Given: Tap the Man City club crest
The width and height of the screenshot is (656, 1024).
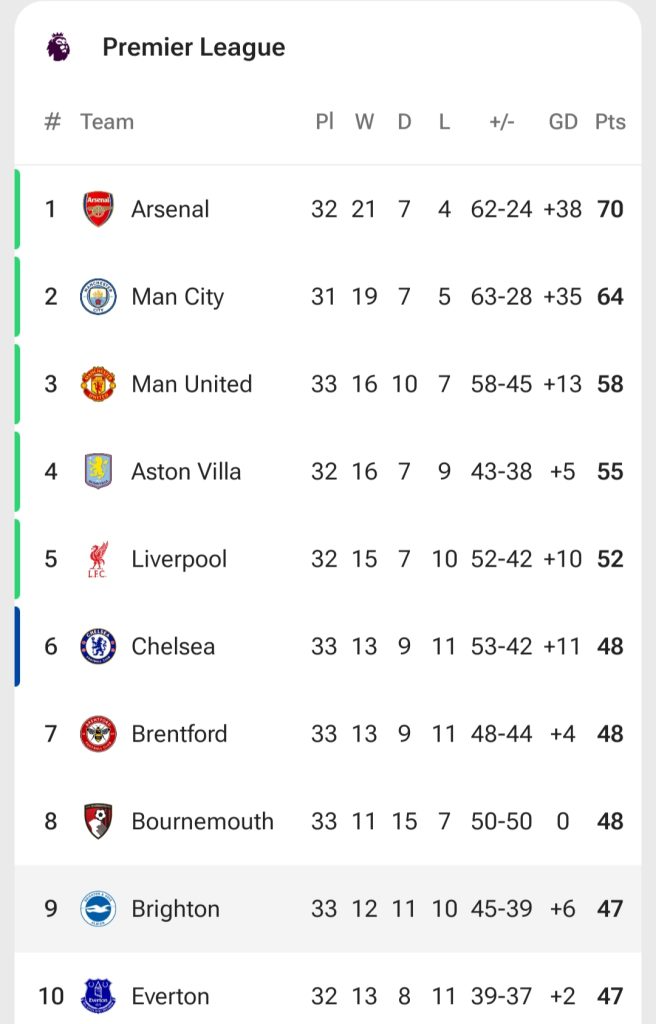Looking at the screenshot, I should [98, 297].
